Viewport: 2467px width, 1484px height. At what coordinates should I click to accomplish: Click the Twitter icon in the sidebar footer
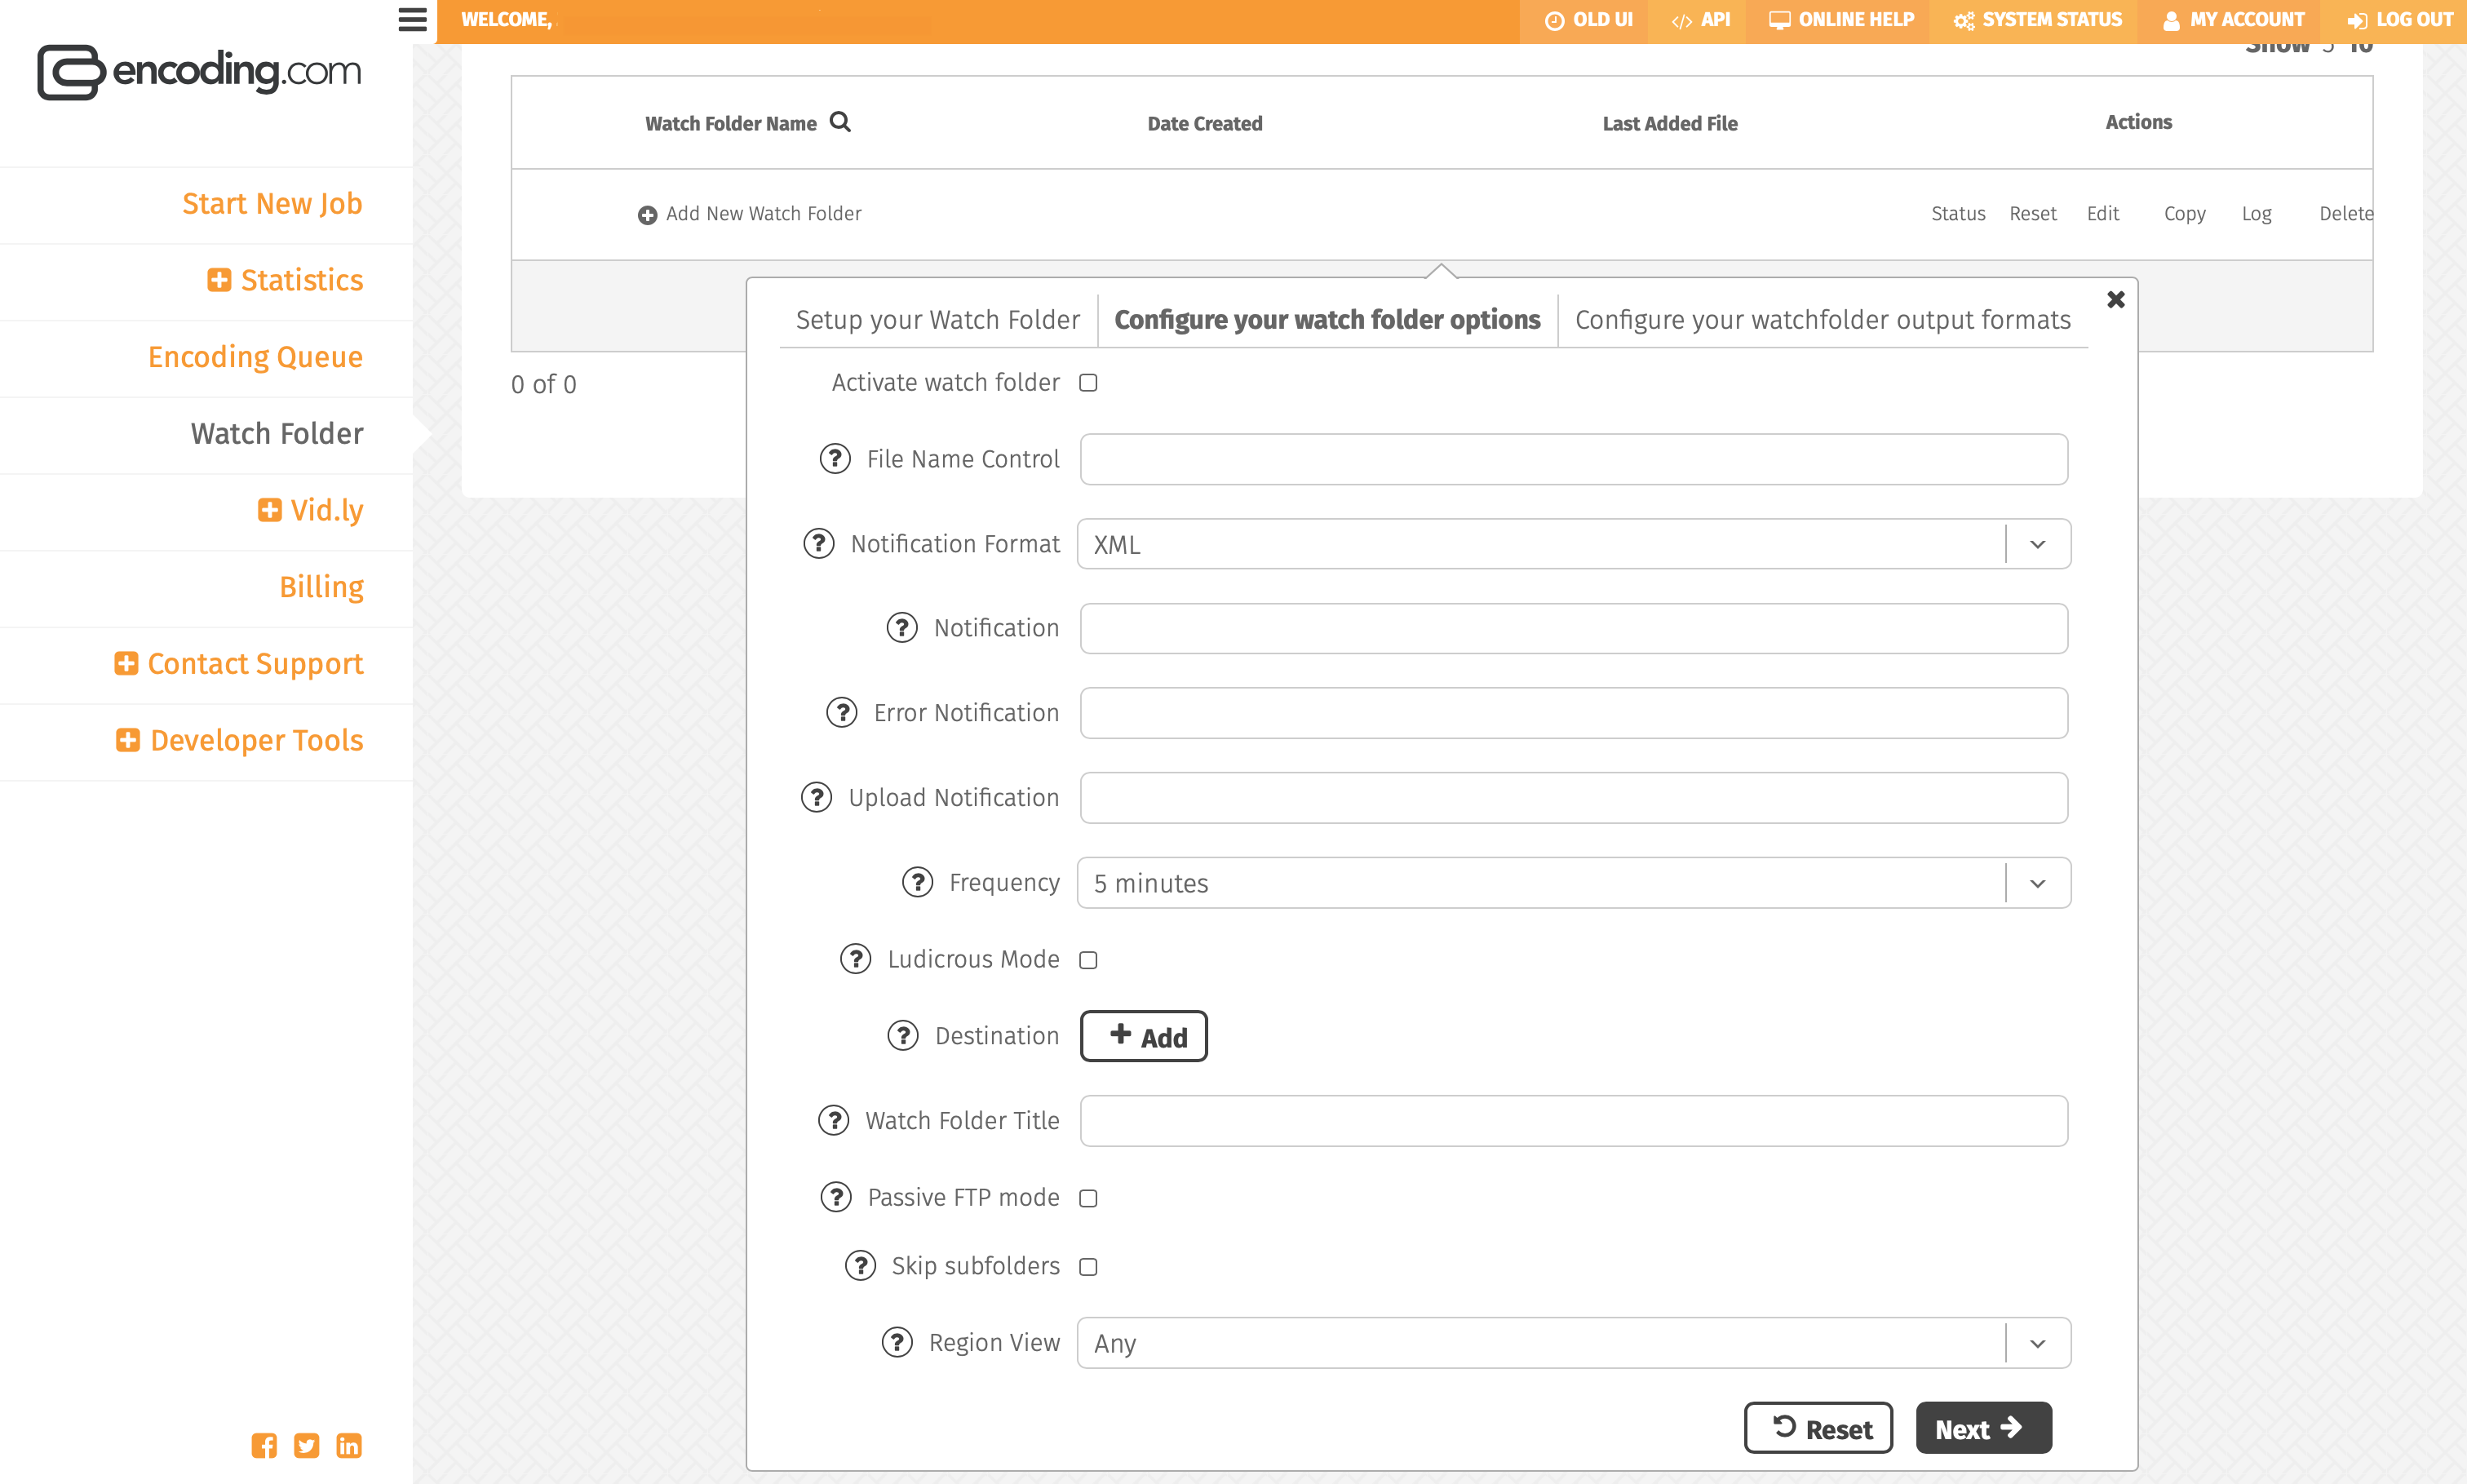[x=306, y=1445]
